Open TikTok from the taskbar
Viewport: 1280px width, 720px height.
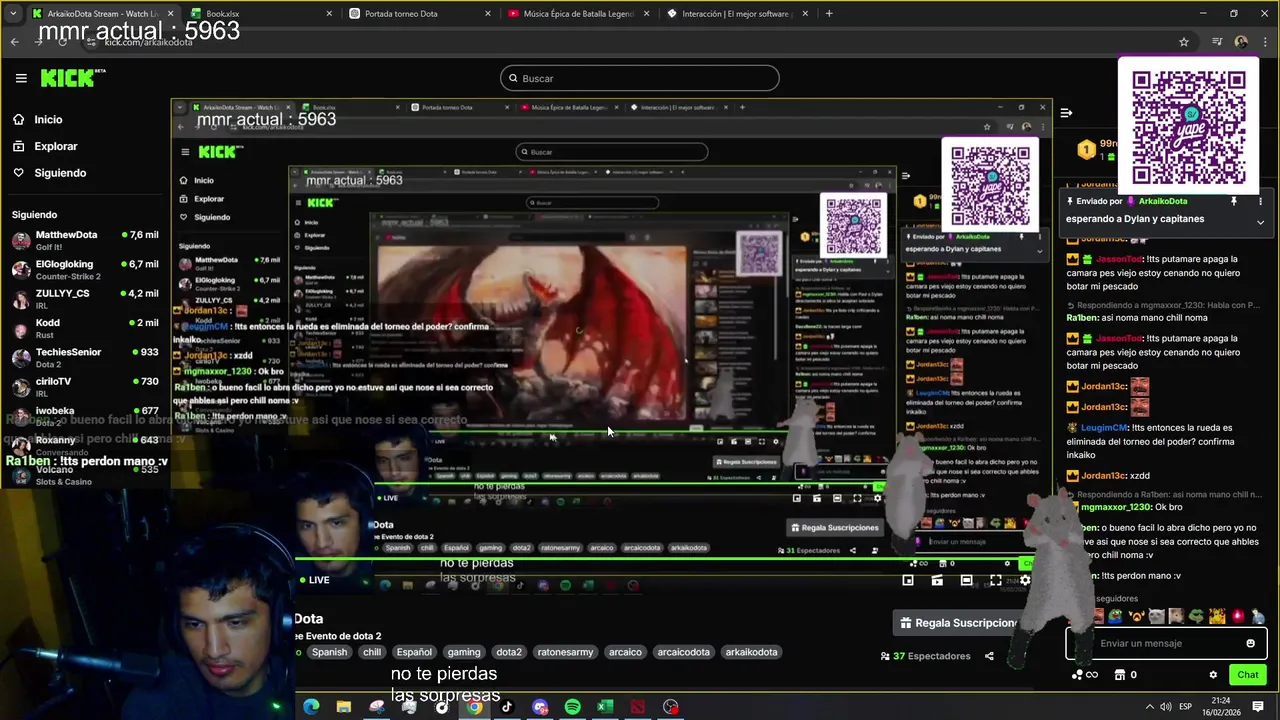pyautogui.click(x=507, y=707)
